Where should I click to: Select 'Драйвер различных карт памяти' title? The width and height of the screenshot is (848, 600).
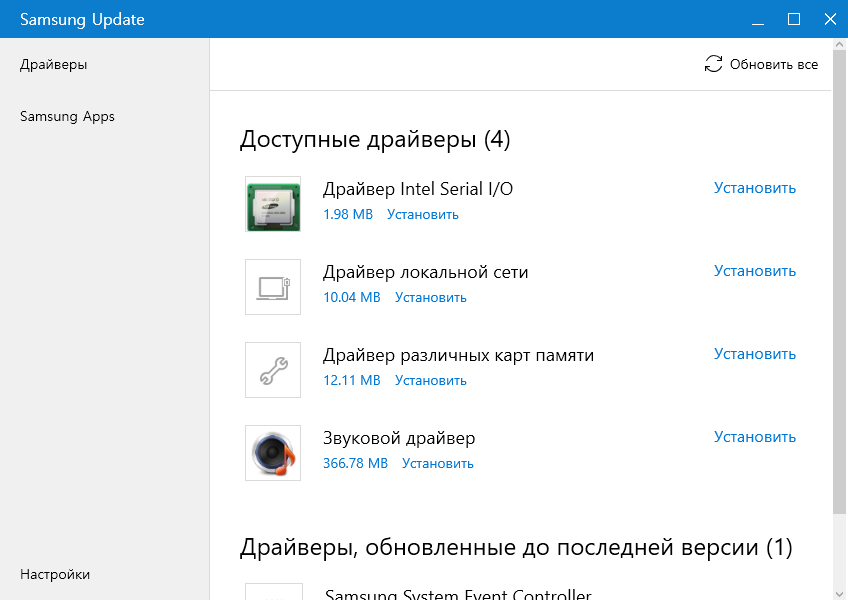[x=459, y=355]
